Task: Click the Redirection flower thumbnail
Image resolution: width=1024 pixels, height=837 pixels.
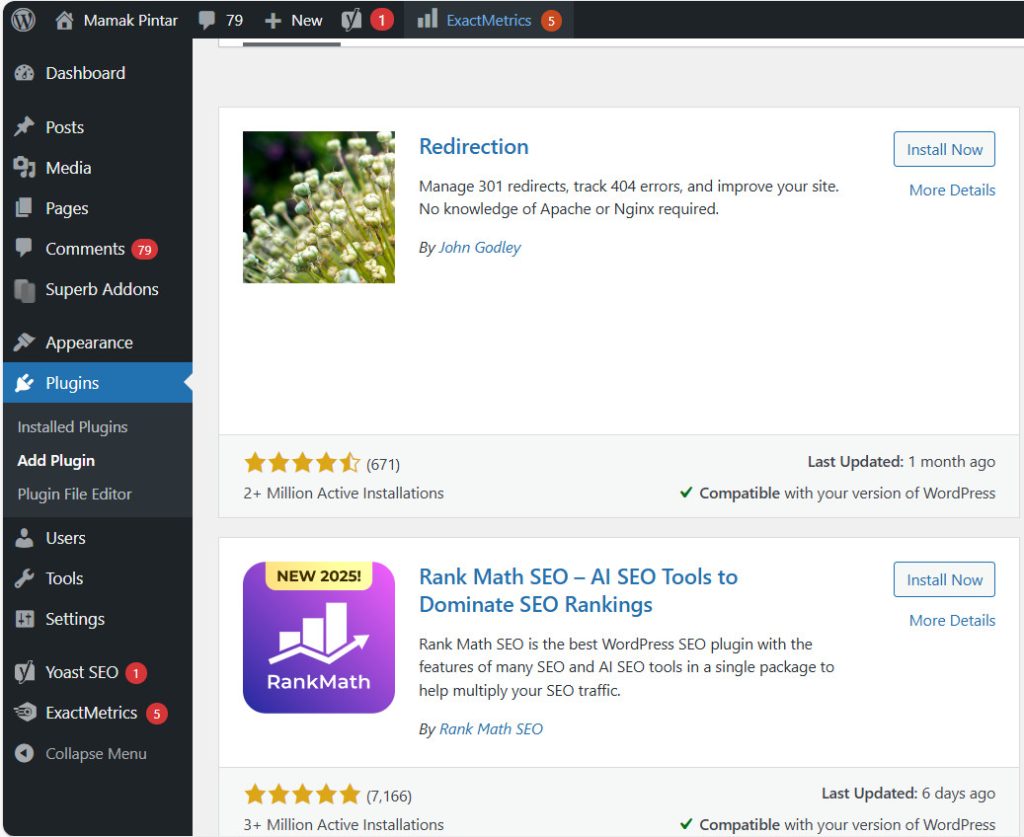Action: [319, 207]
